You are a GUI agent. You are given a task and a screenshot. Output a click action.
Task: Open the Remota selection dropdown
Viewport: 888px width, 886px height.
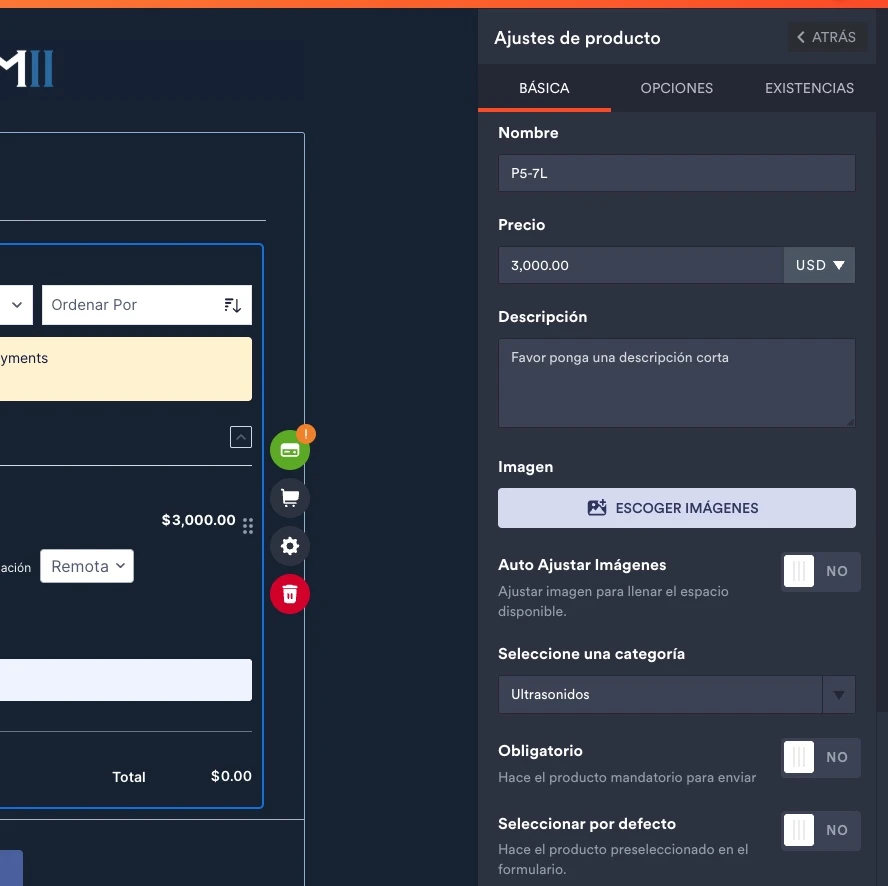87,566
